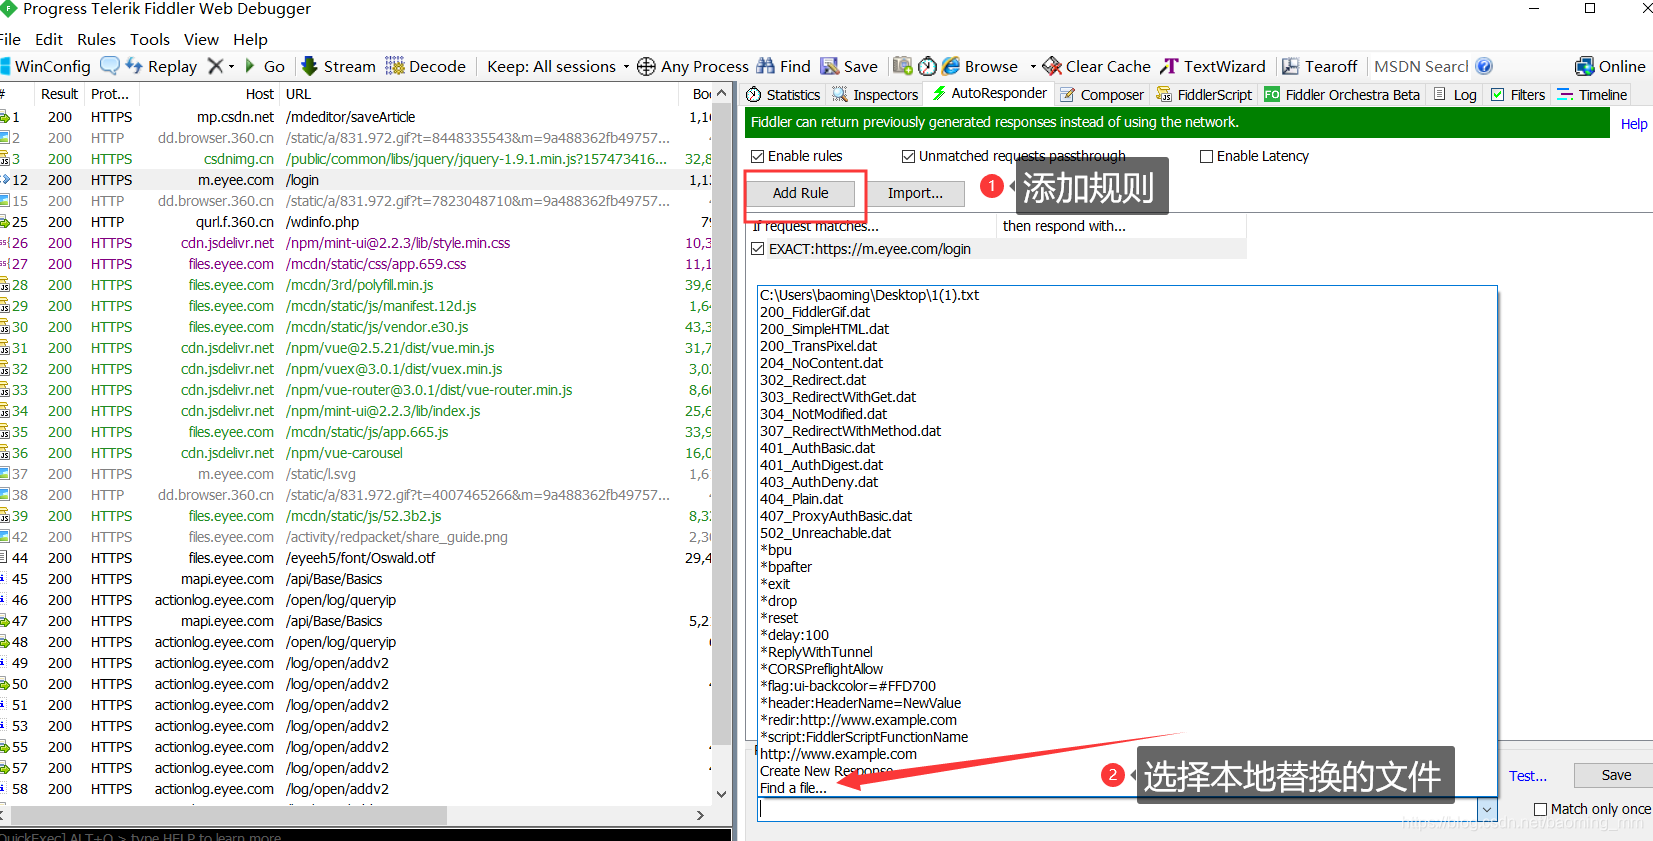
Task: Enable the Enable Latency checkbox
Action: (x=1207, y=156)
